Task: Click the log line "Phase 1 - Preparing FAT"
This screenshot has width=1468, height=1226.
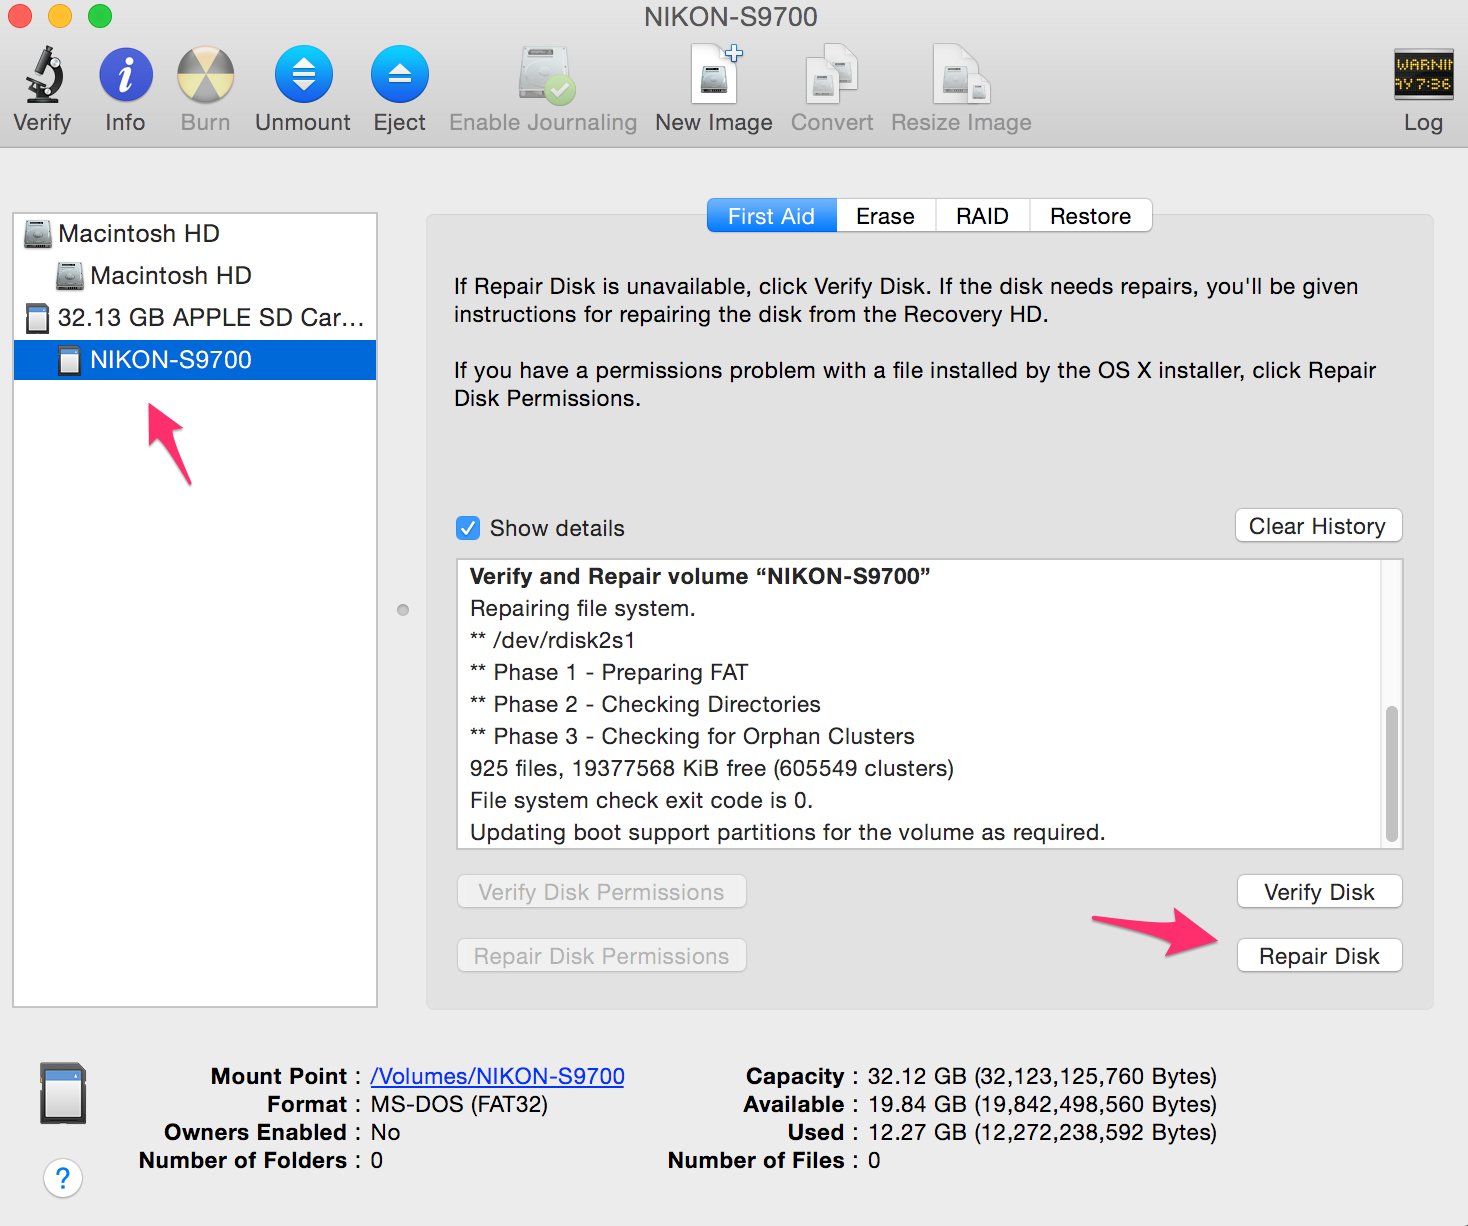Action: click(621, 672)
